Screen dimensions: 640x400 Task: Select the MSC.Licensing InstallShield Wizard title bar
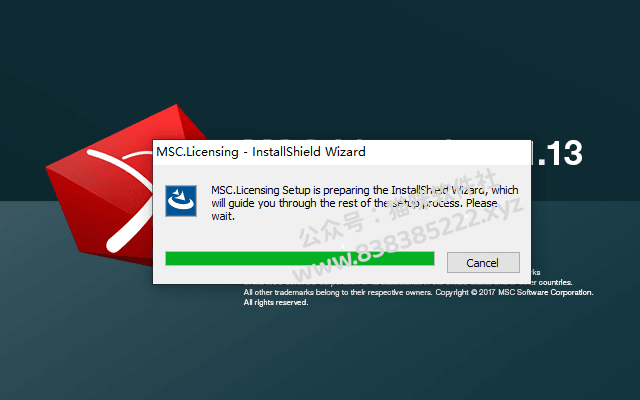[x=342, y=152]
